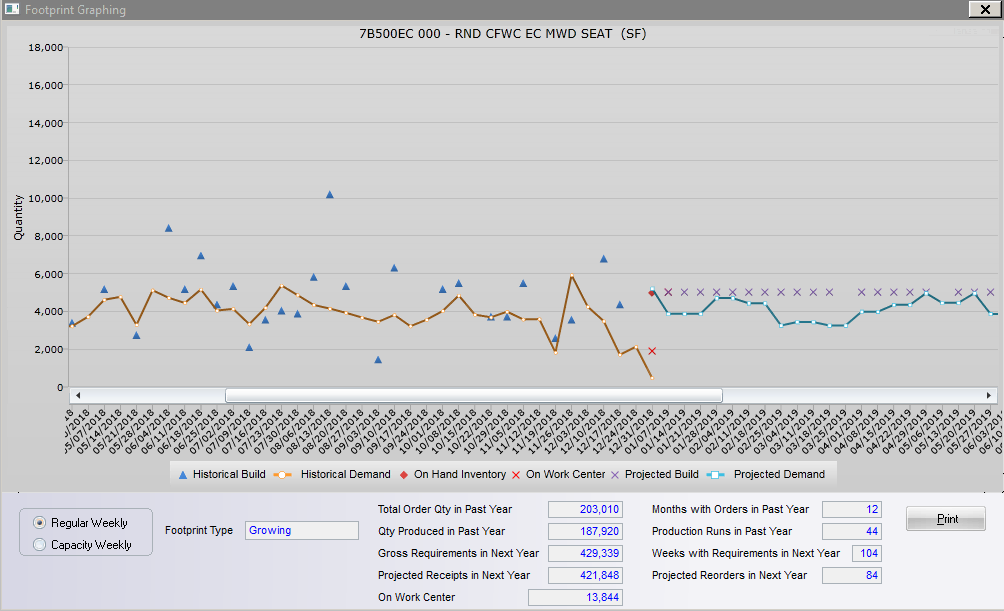1004x611 pixels.
Task: Click the Total Order Qty in Past Year value
Action: pos(586,510)
